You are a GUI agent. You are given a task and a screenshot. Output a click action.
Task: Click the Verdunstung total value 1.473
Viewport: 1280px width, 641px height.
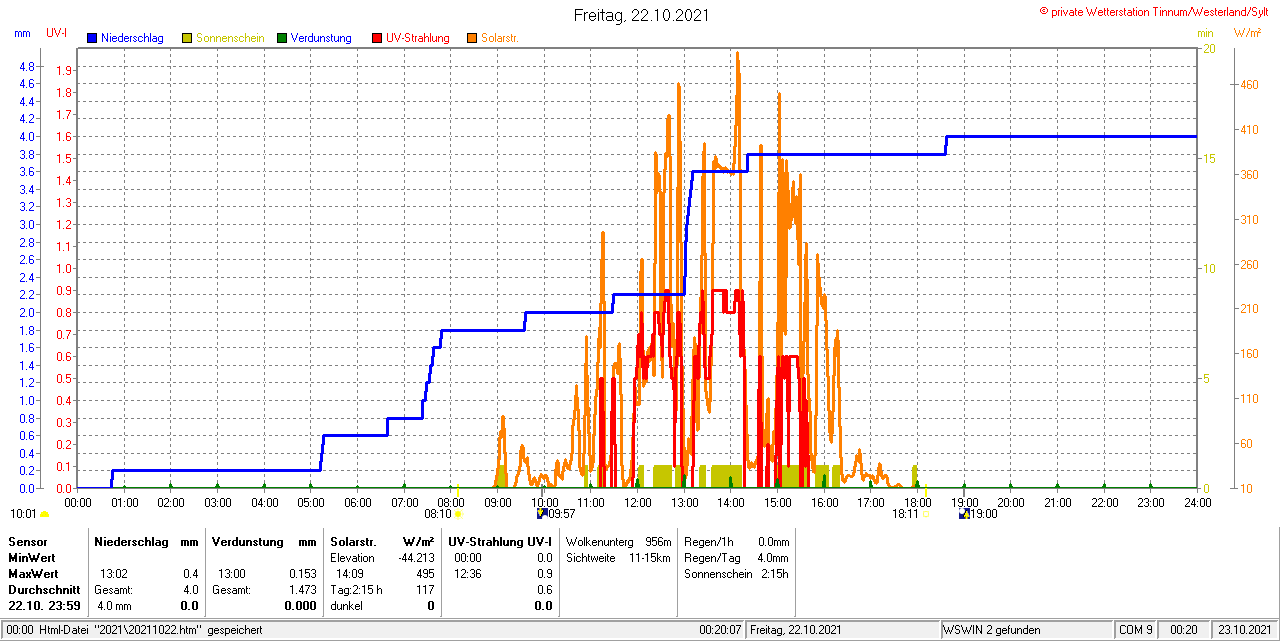point(302,590)
